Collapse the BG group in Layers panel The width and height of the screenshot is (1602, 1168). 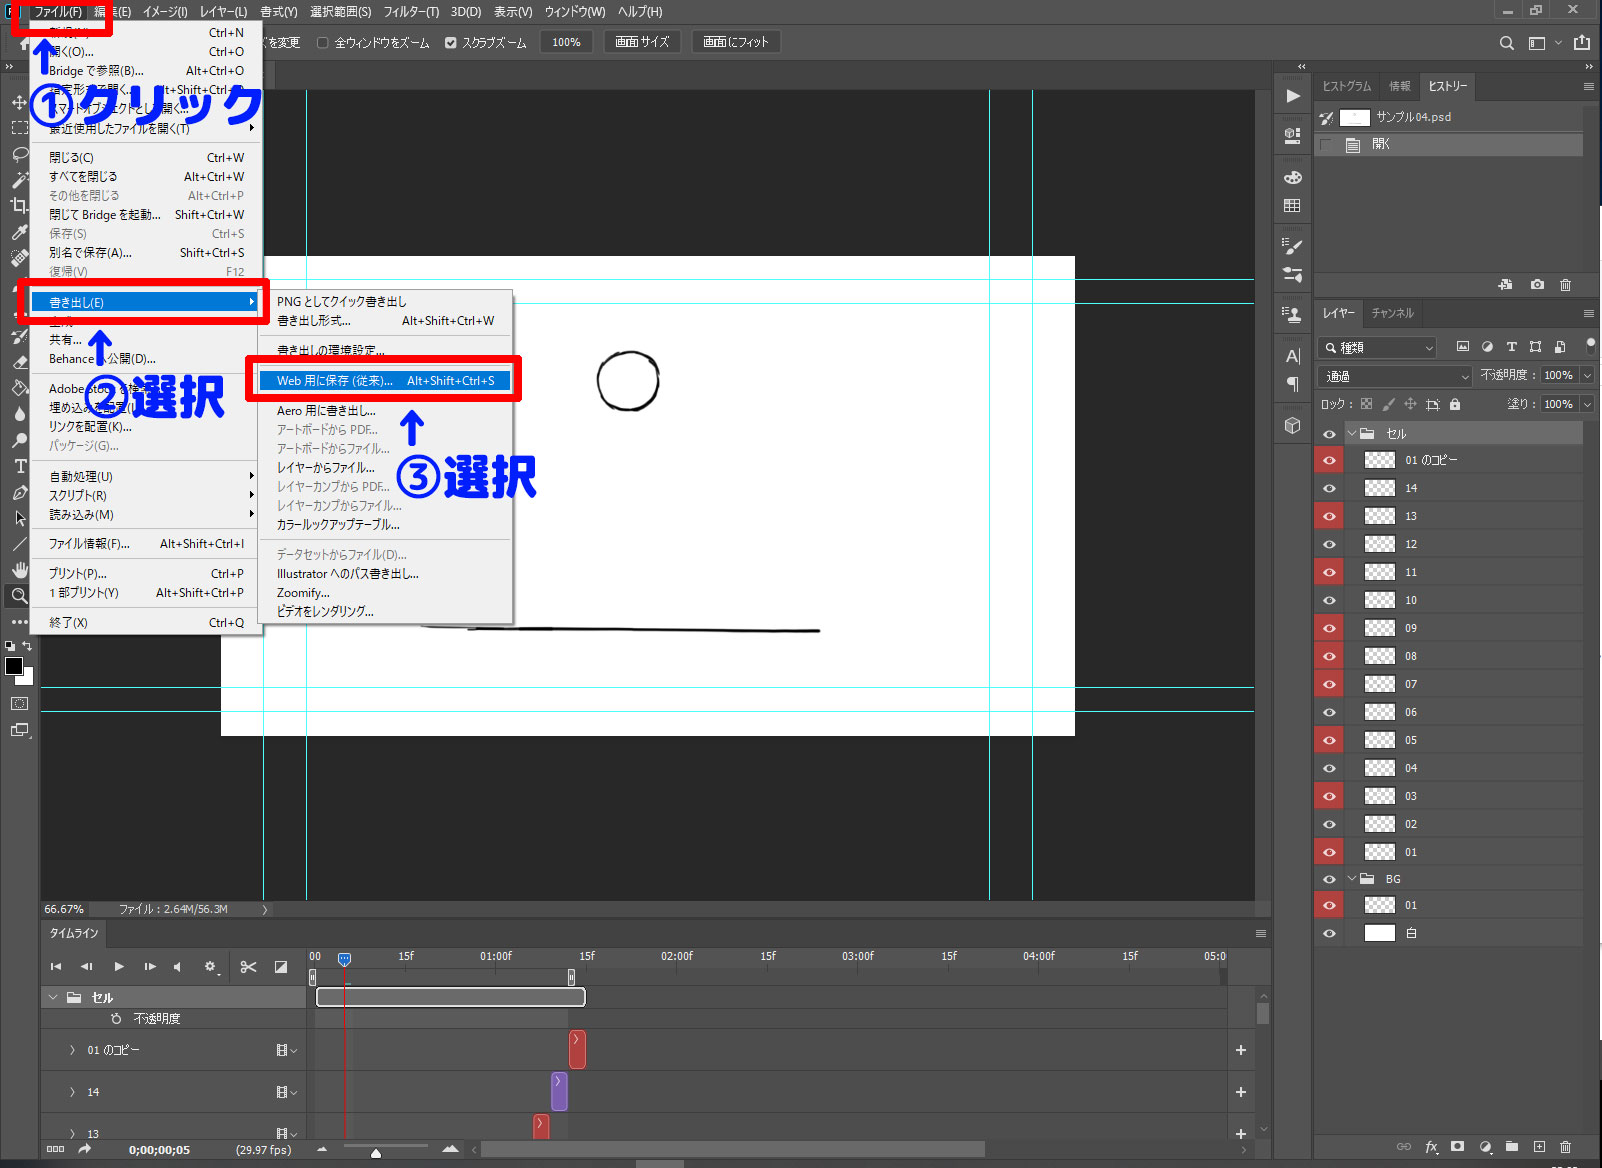tap(1352, 879)
